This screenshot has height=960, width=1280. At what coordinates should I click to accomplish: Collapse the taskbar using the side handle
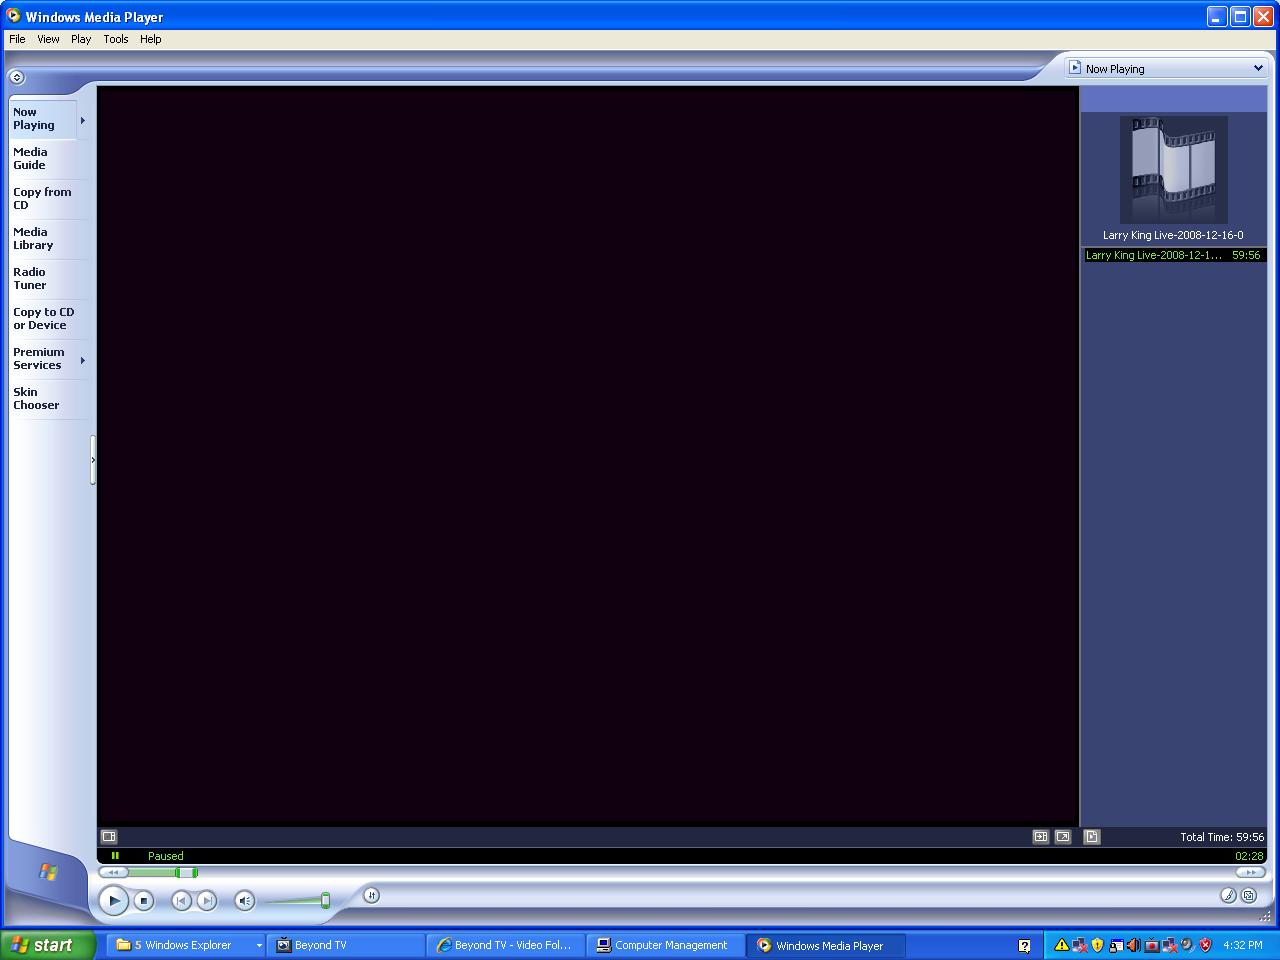[93, 460]
